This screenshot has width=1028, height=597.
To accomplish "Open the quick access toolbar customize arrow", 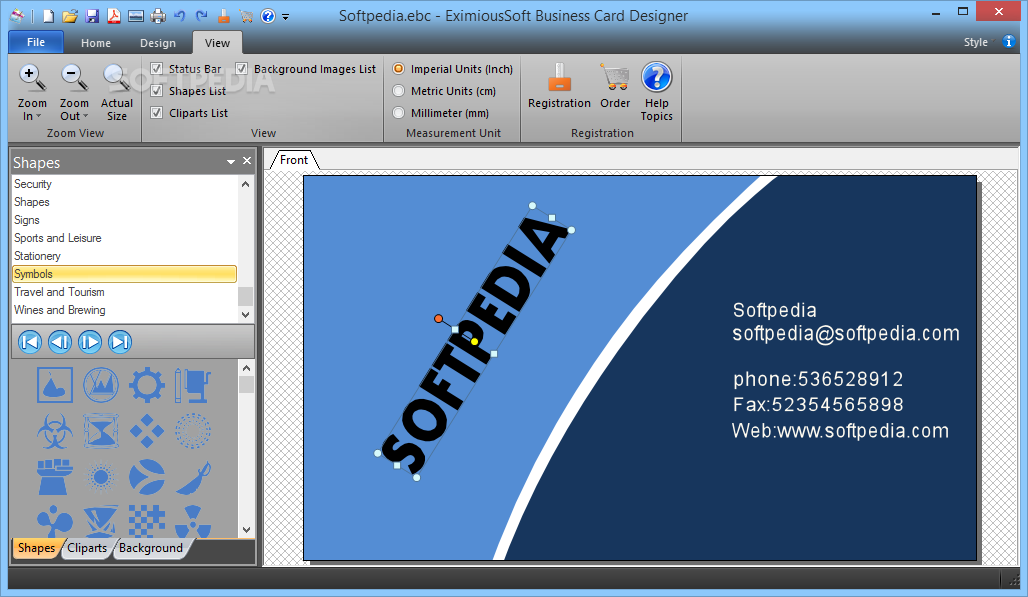I will tap(285, 17).
